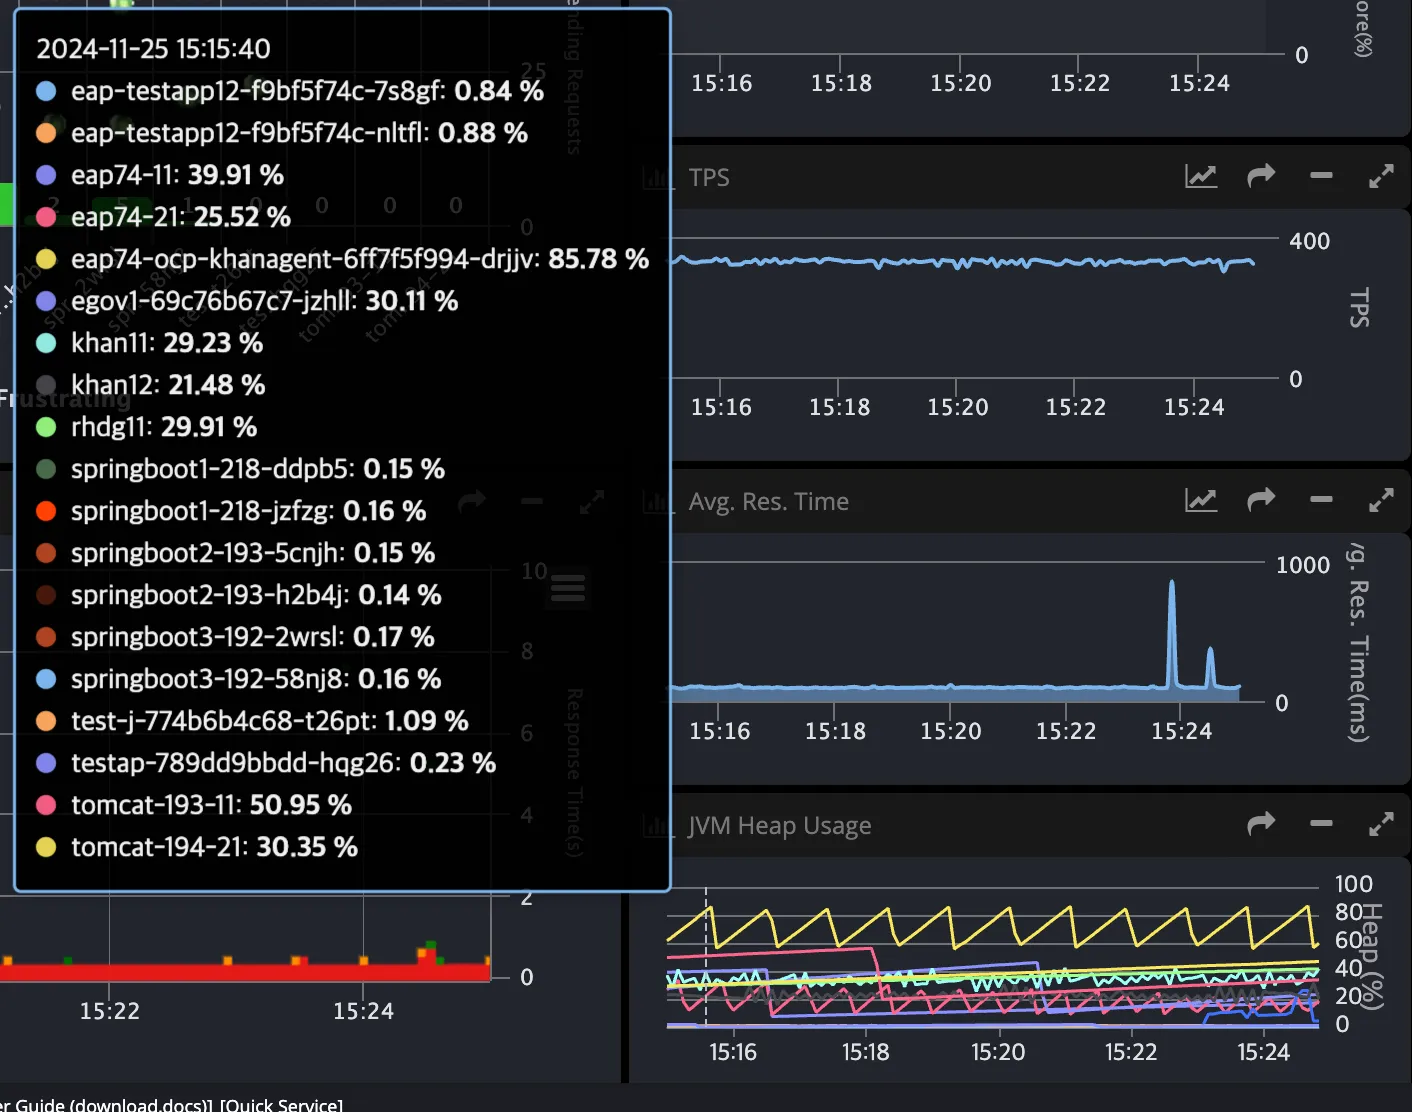Collapse the JVM Heap Usage panel
Screen dimensions: 1412x1112
tap(1321, 825)
